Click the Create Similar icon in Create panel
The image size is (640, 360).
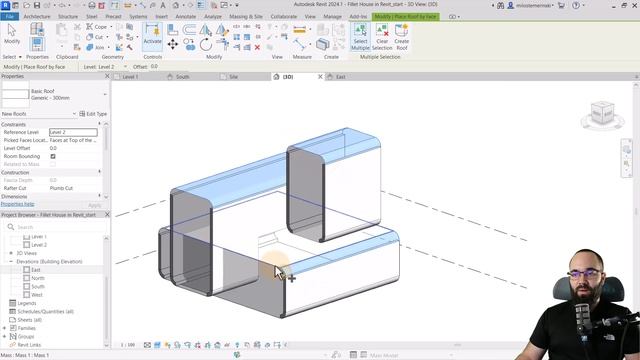[322, 44]
